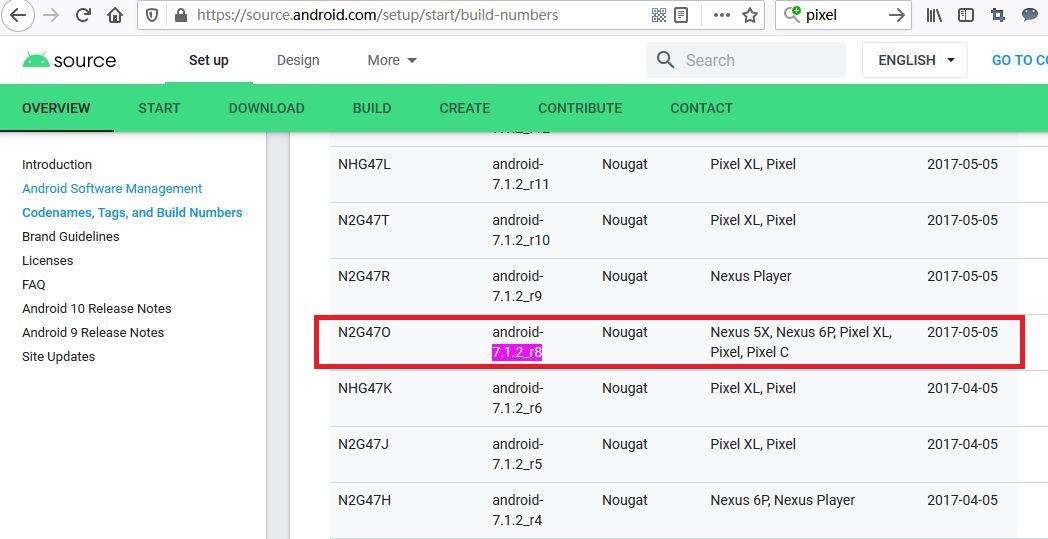This screenshot has width=1048, height=539.
Task: Click the GO TO CODE link
Action: (x=1020, y=60)
